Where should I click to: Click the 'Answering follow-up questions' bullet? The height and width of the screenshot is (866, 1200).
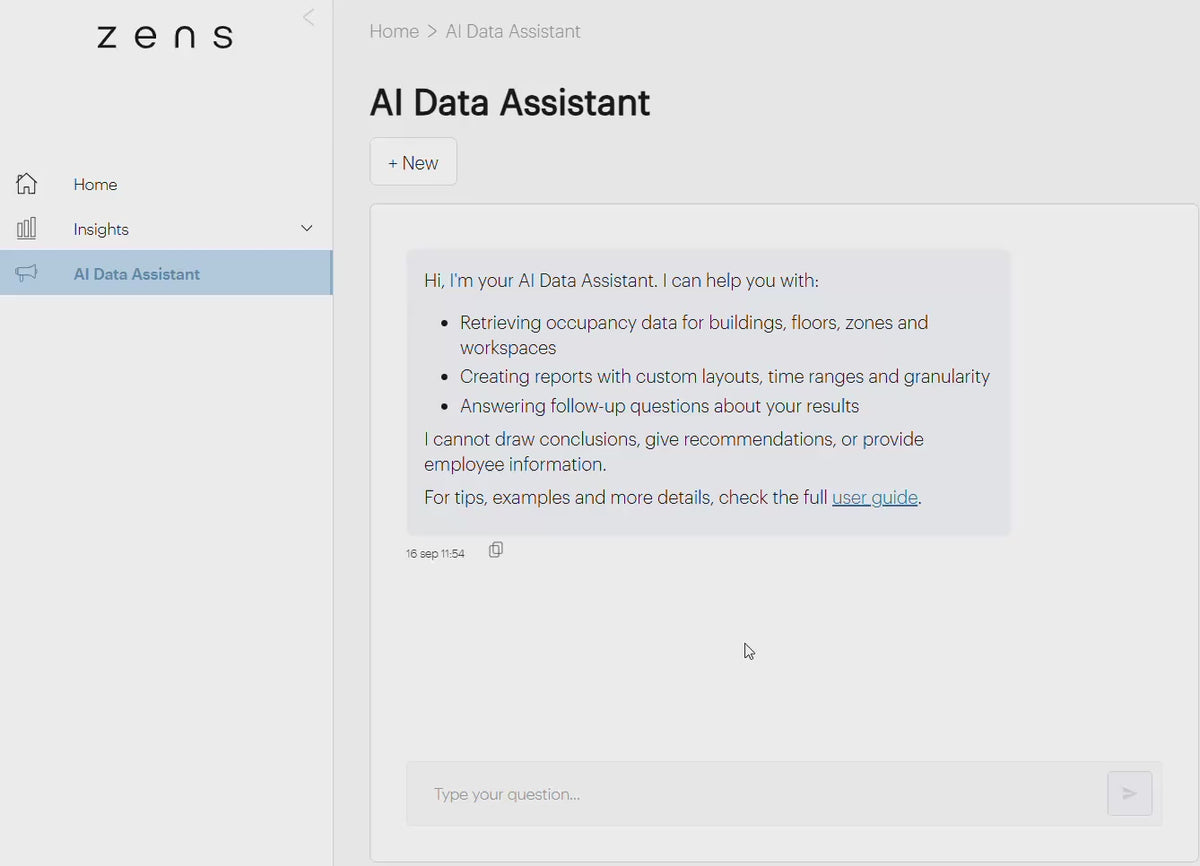click(660, 406)
